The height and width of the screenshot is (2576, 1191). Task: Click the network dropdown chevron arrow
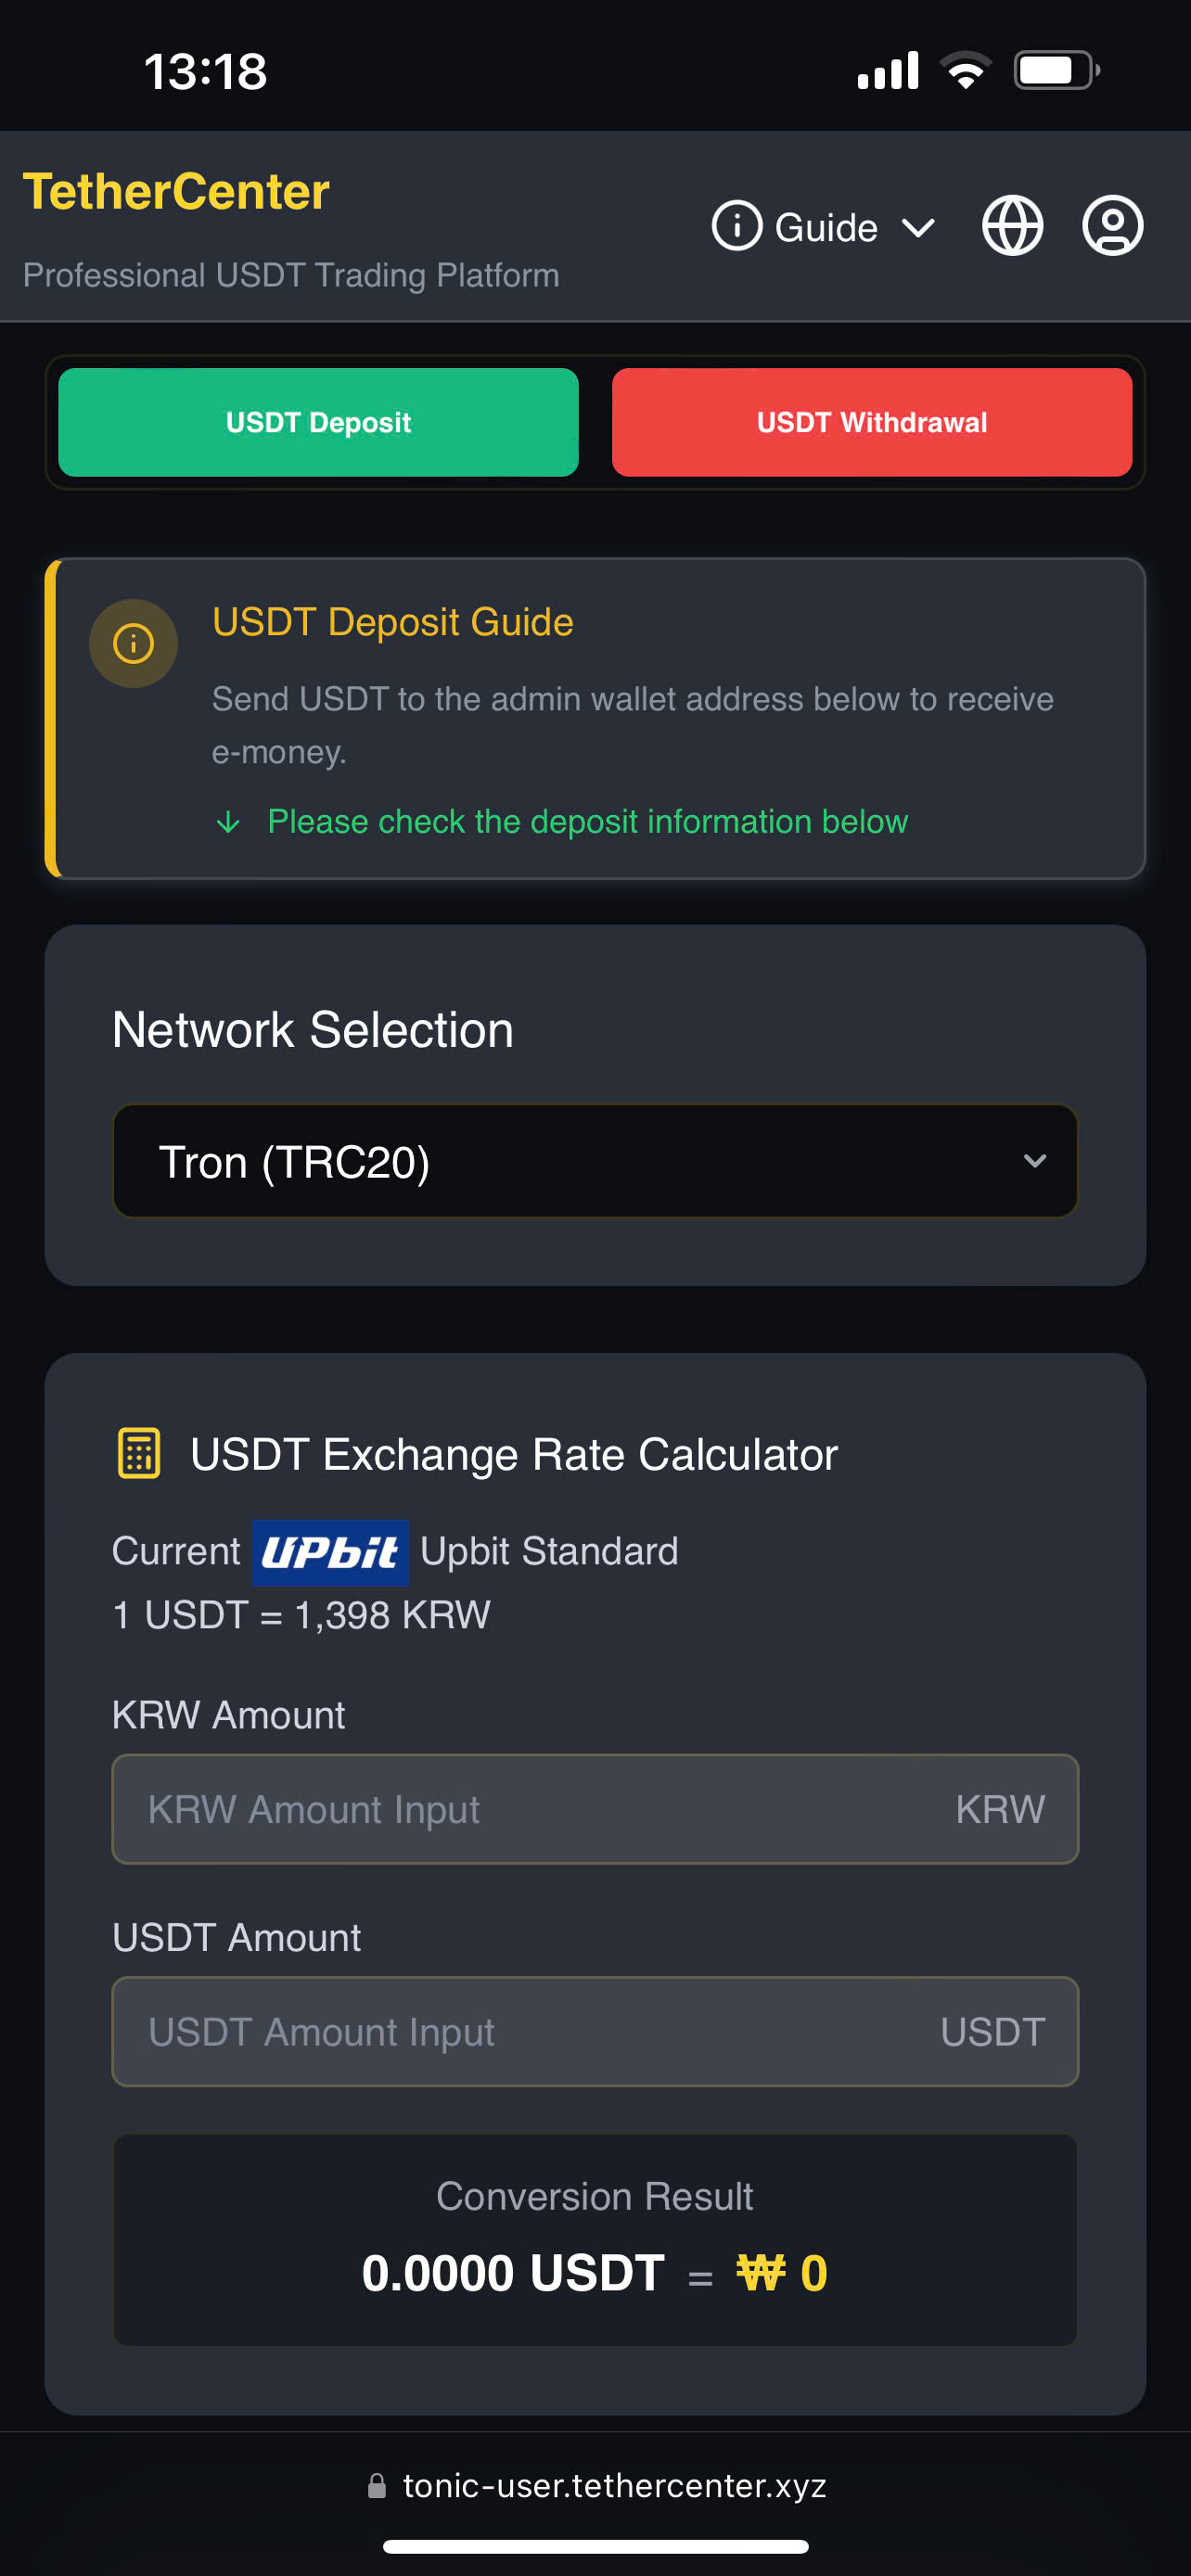pos(1035,1161)
